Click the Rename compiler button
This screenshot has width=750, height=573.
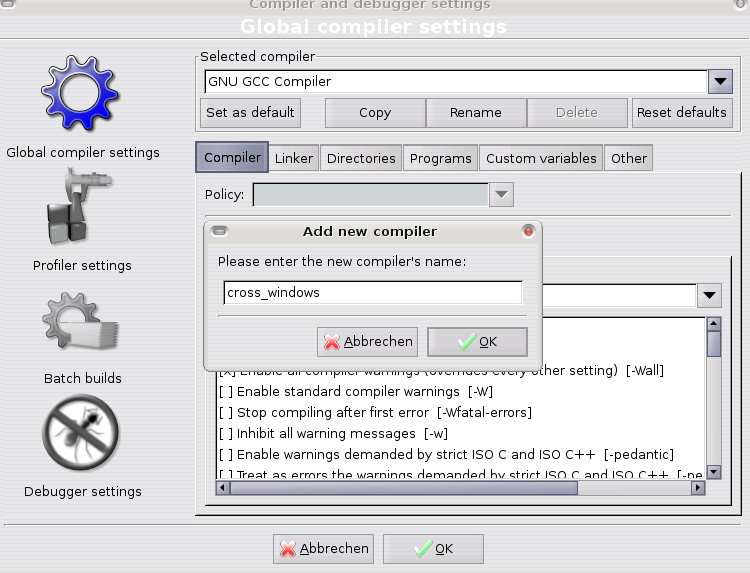point(476,113)
